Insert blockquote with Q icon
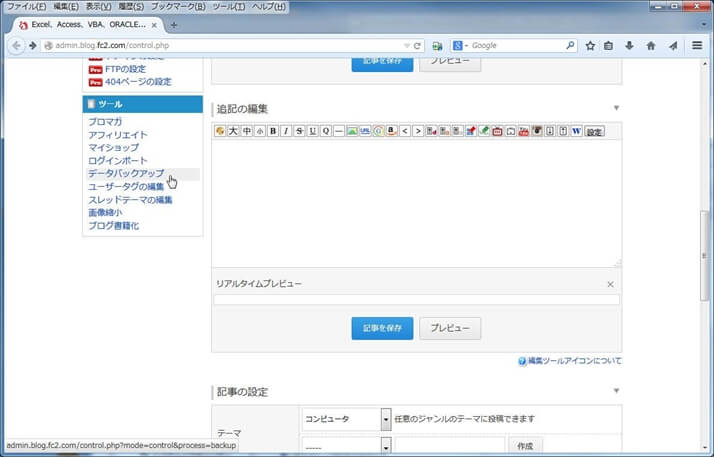Screen dimensions: 714x457 tap(326, 131)
